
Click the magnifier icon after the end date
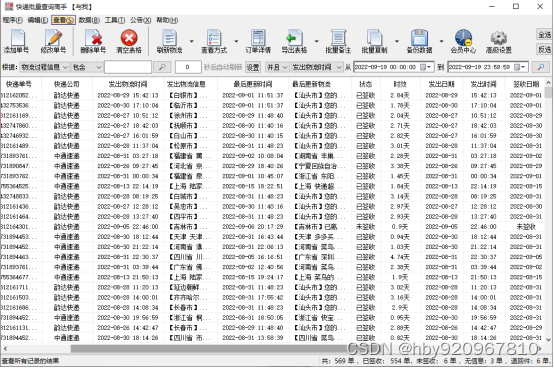tap(541, 67)
